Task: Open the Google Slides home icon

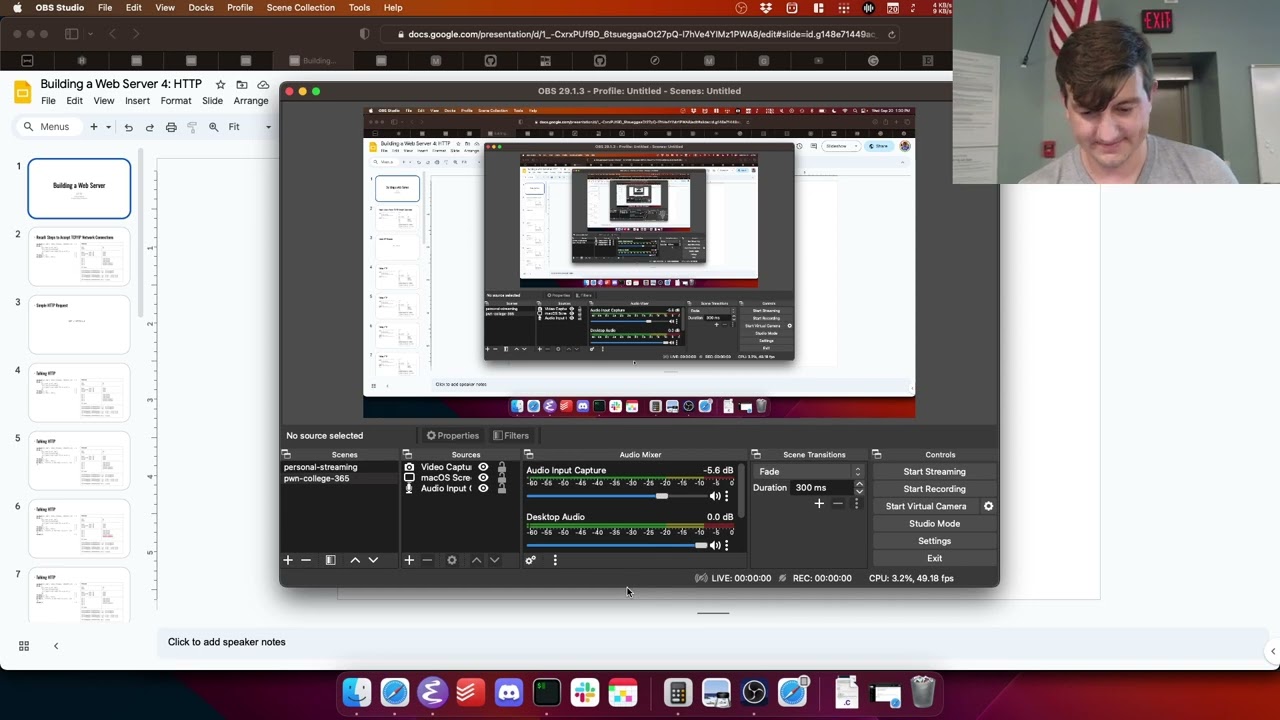Action: point(22,92)
